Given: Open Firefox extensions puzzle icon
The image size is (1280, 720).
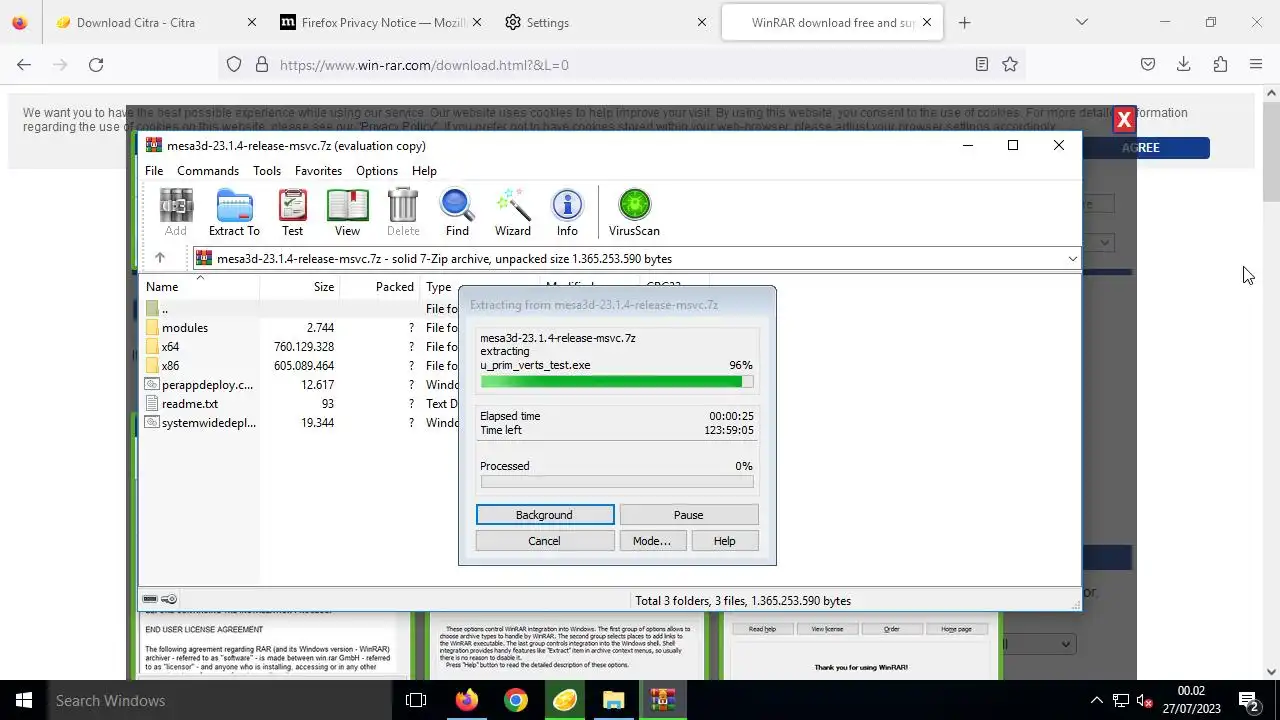Looking at the screenshot, I should [x=1220, y=65].
